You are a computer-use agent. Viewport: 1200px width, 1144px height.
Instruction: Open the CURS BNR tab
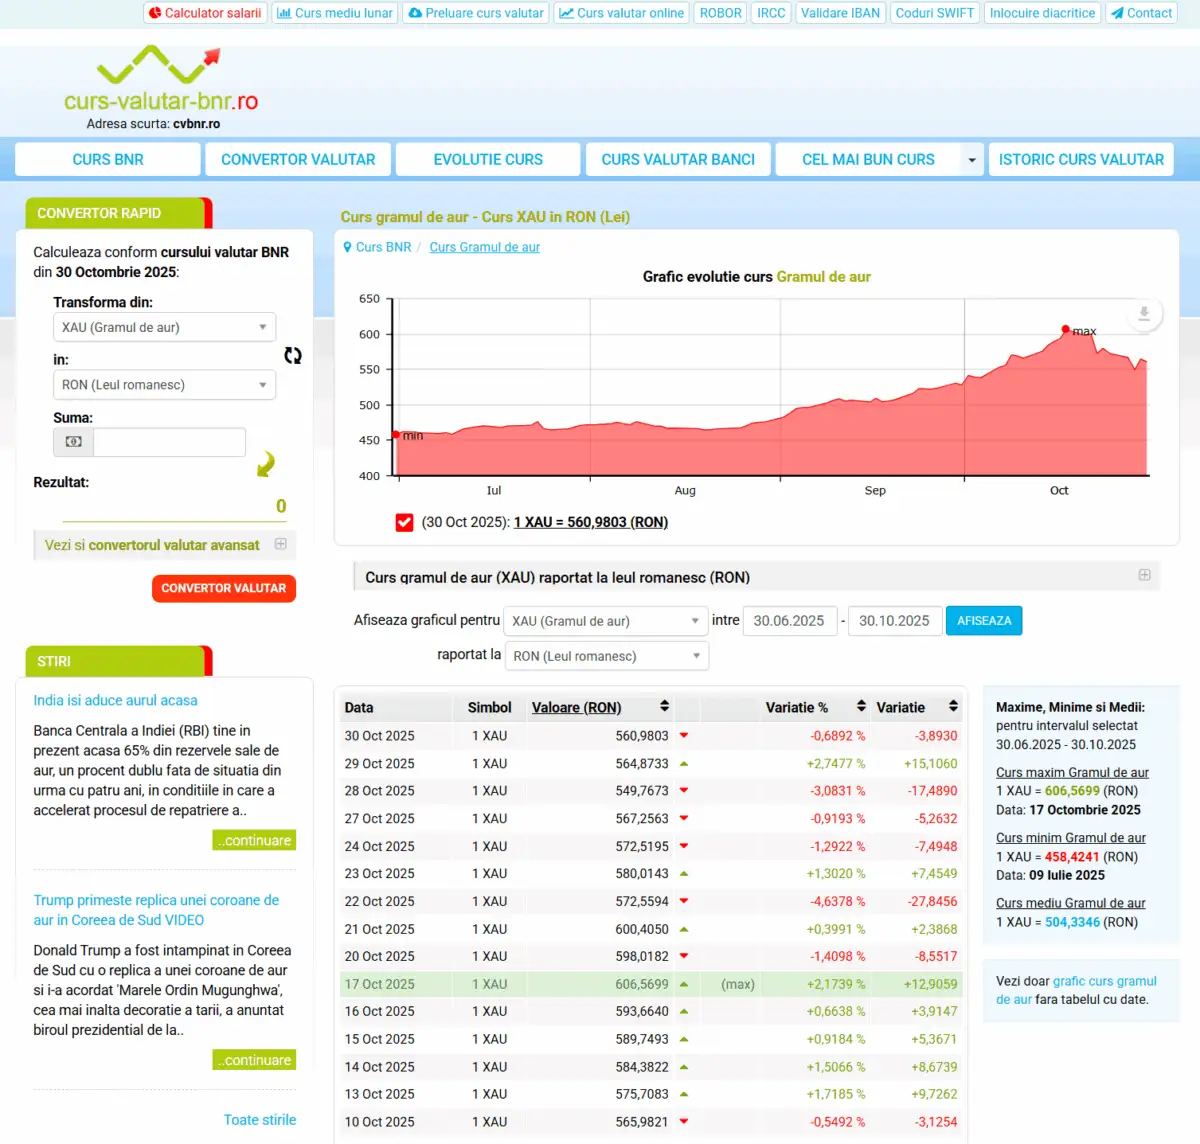108,160
